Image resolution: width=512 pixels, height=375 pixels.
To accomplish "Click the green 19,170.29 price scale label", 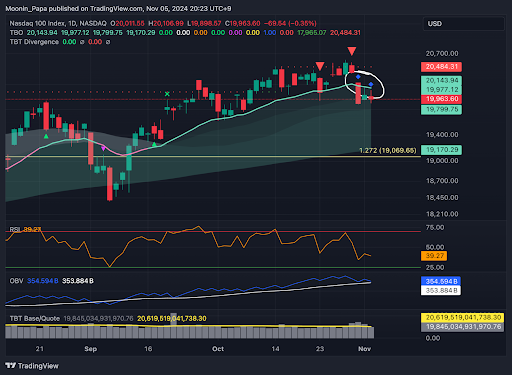I will [441, 150].
